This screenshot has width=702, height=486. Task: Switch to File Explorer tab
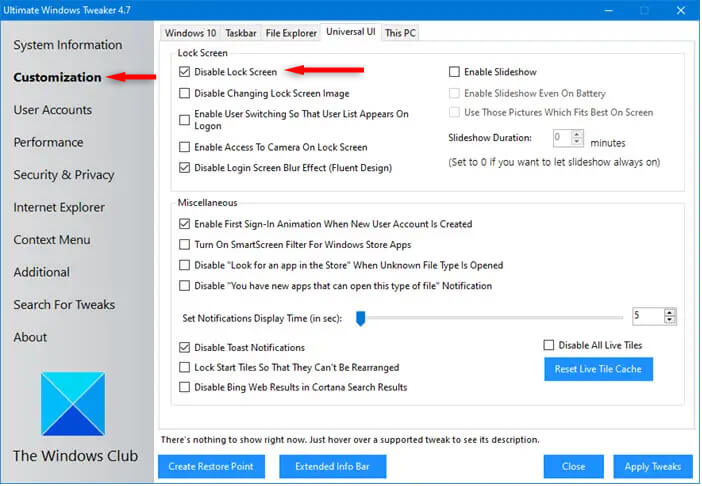click(x=291, y=33)
